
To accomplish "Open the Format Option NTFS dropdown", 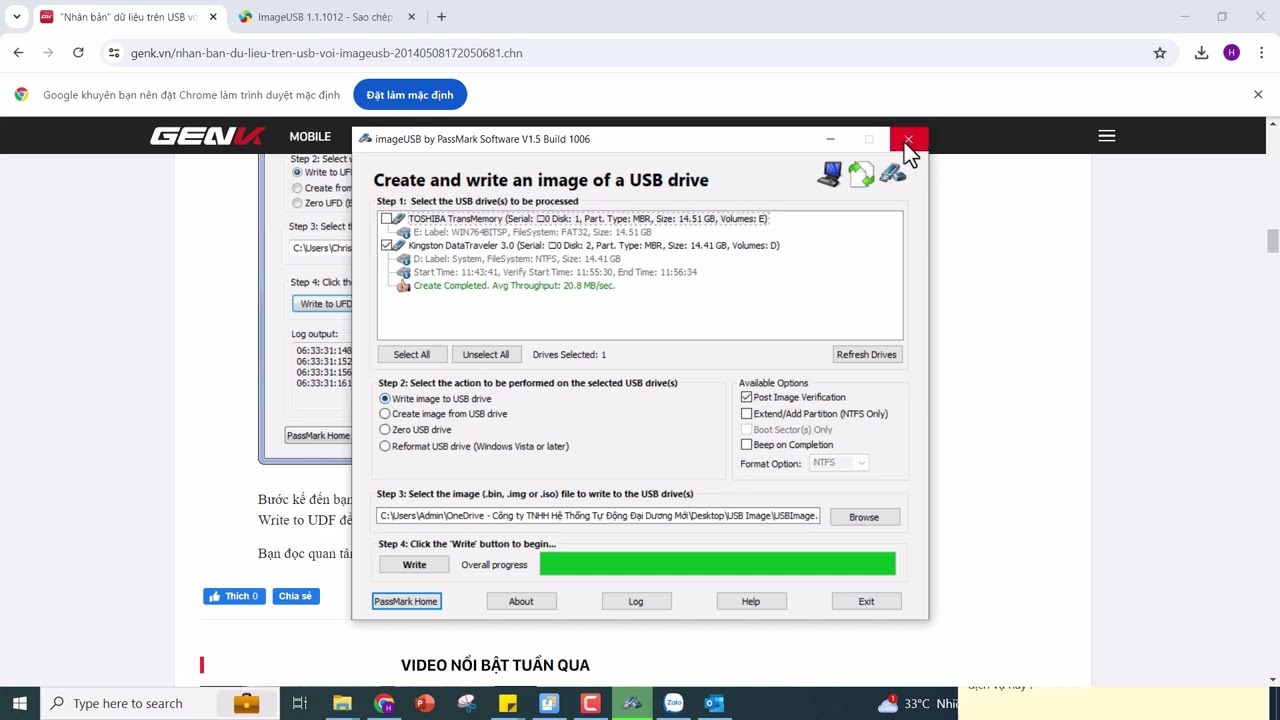I will (839, 463).
